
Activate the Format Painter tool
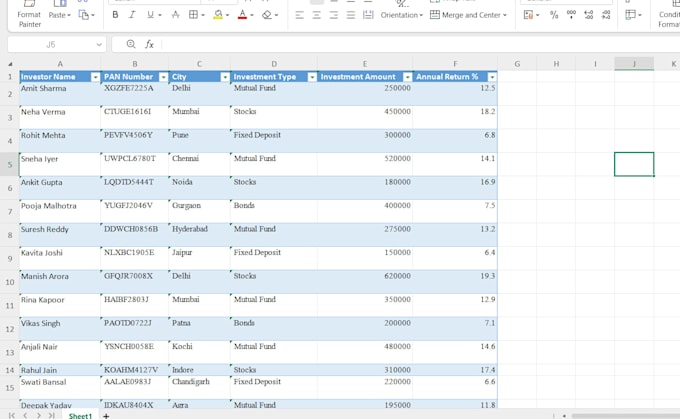click(29, 15)
